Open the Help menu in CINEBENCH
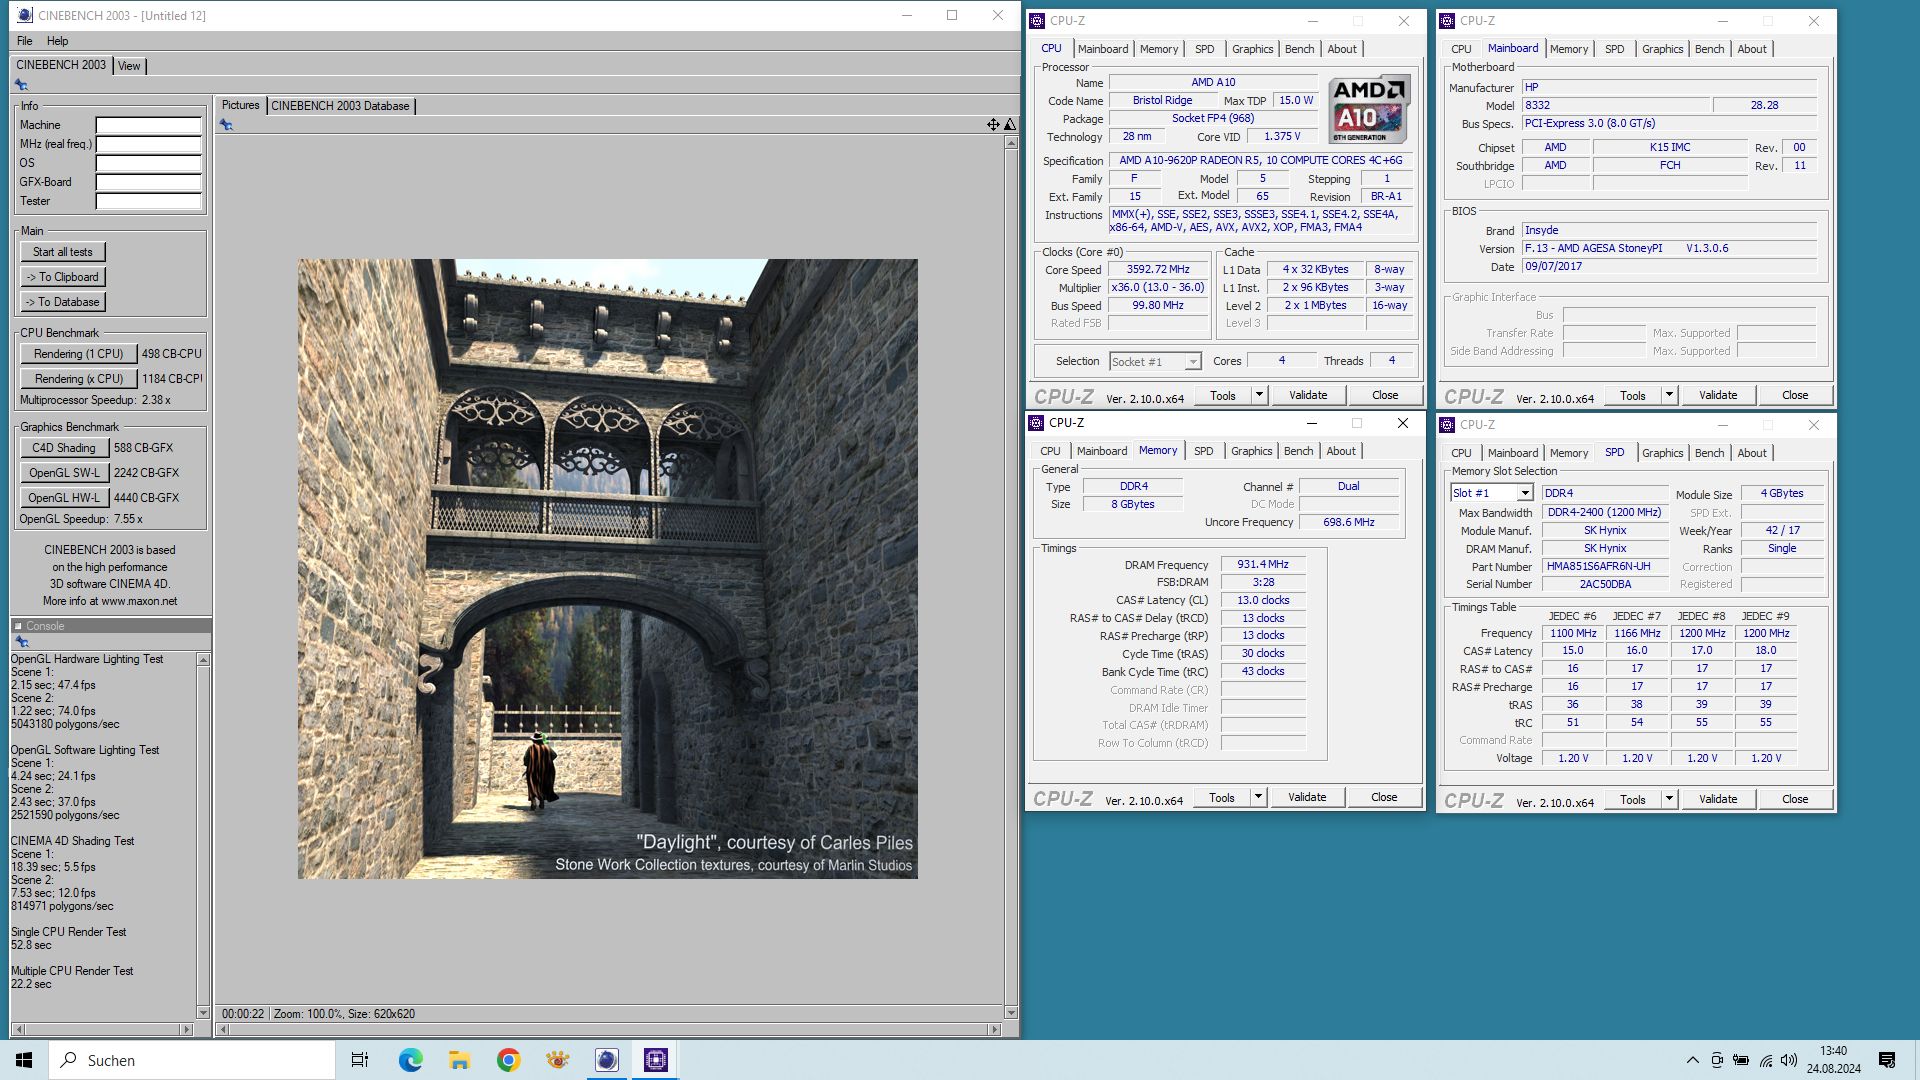Image resolution: width=1920 pixels, height=1080 pixels. pos(58,41)
